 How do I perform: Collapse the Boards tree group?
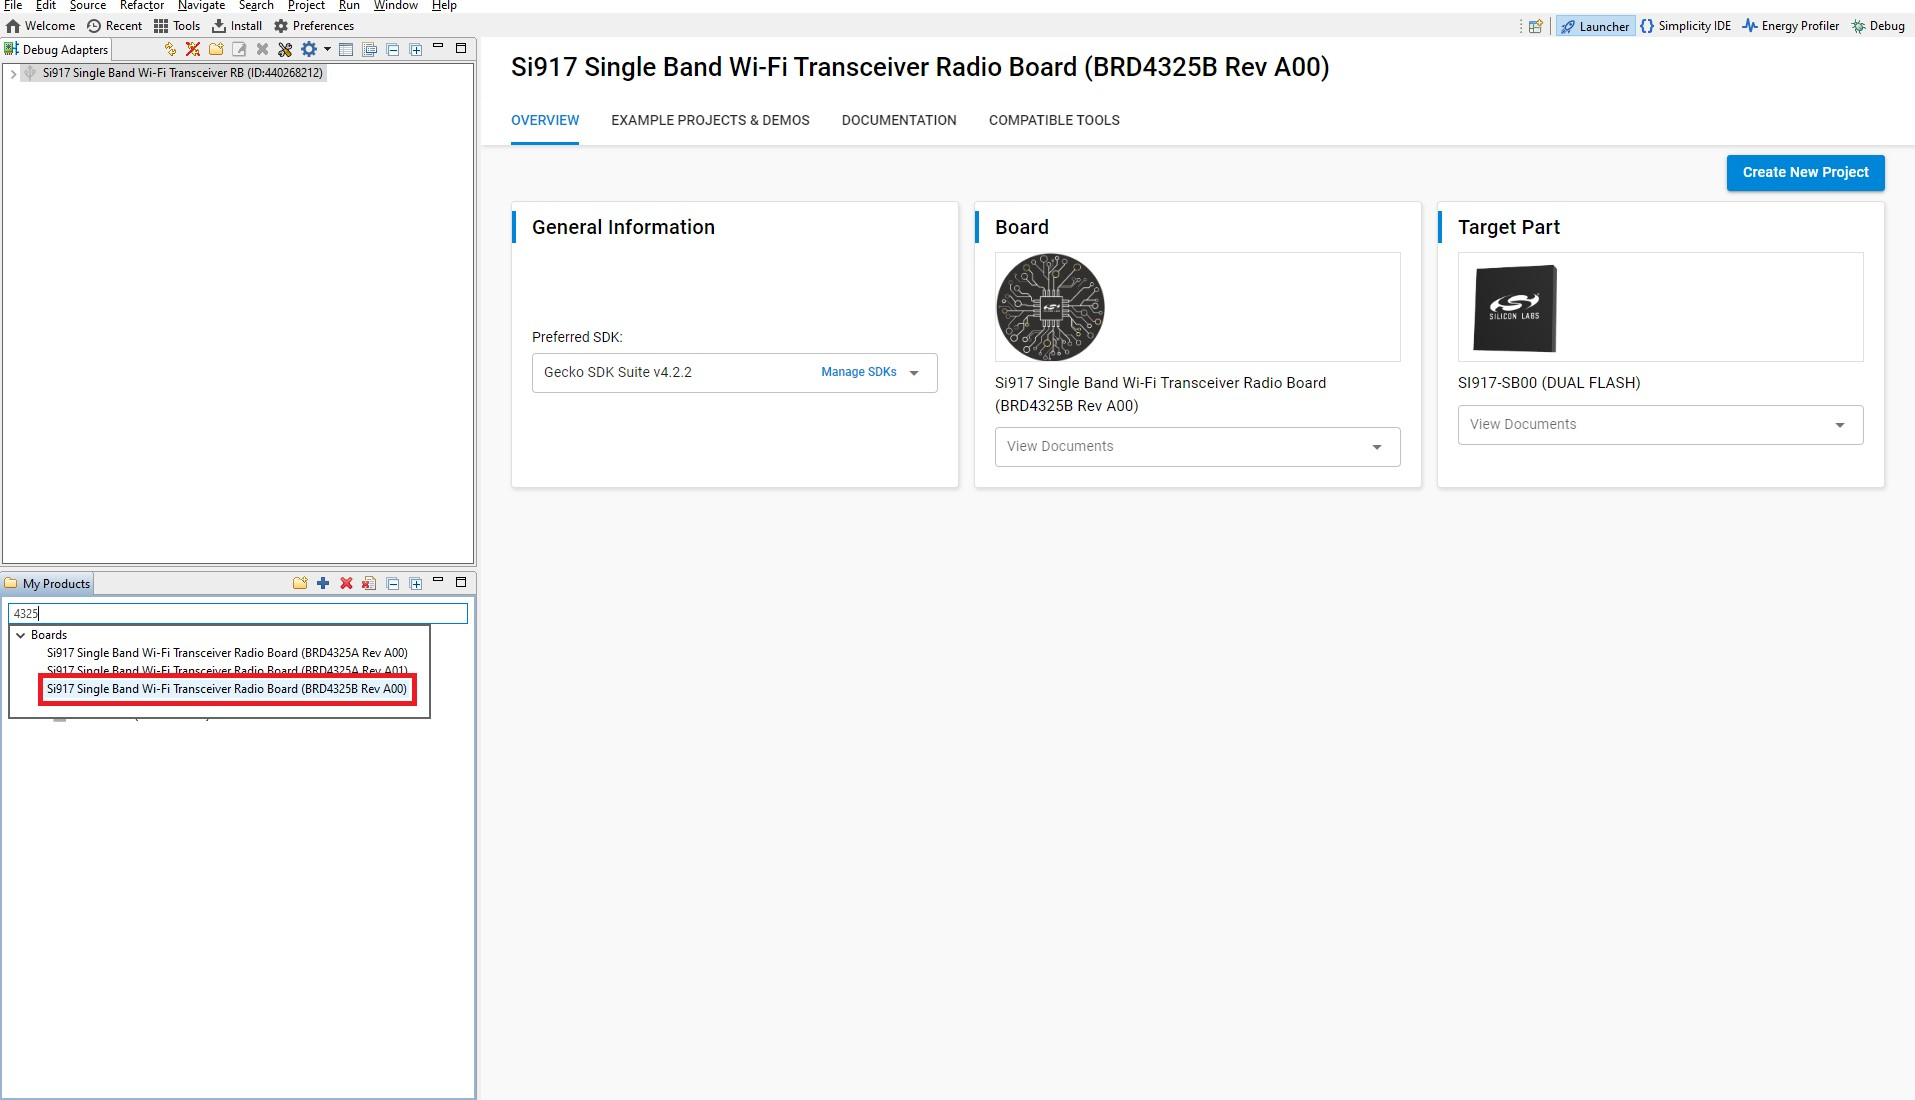(x=20, y=635)
